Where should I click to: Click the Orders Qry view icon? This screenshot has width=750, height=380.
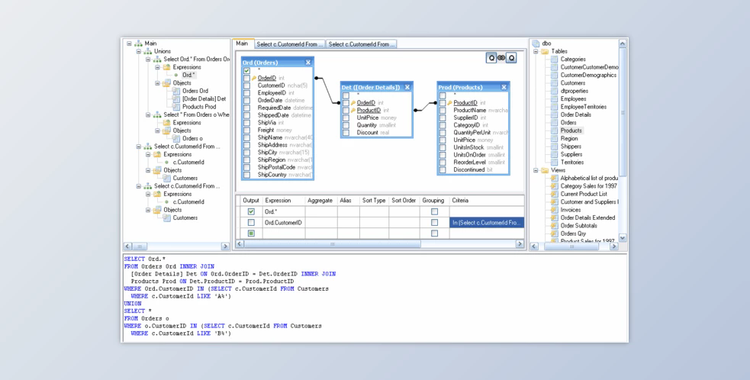click(x=554, y=234)
